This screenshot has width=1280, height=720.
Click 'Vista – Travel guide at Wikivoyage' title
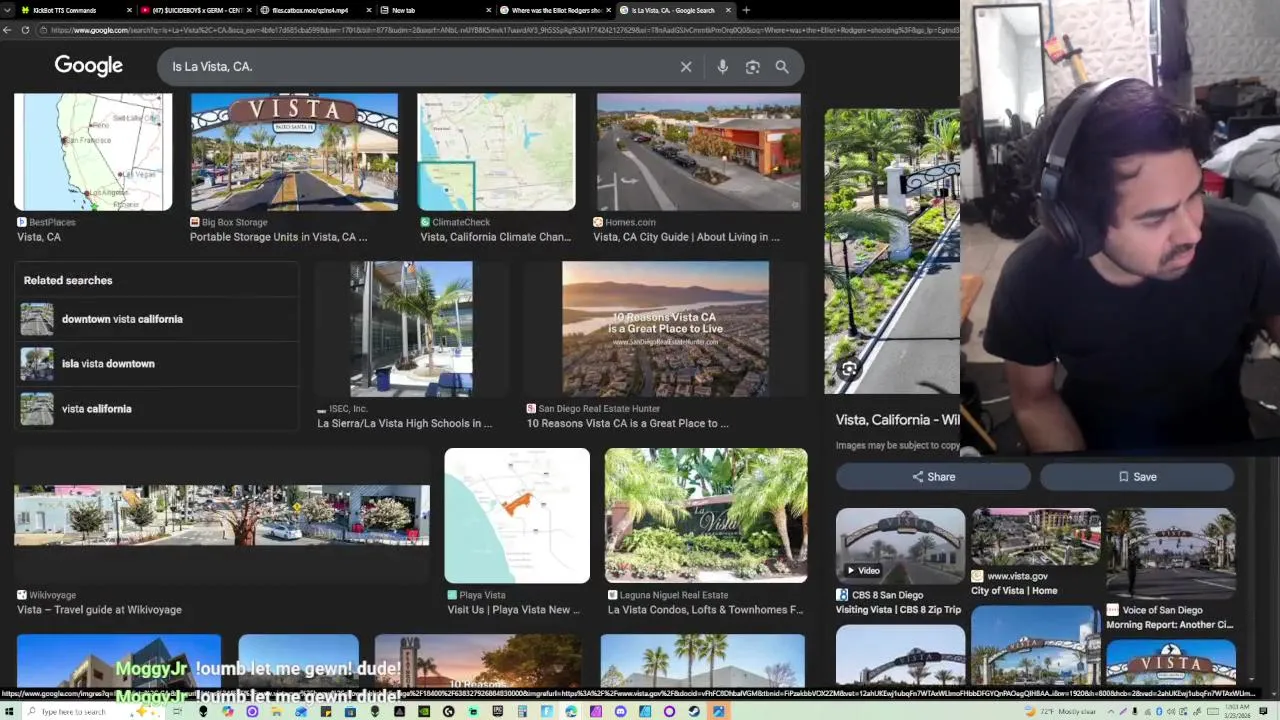point(99,610)
